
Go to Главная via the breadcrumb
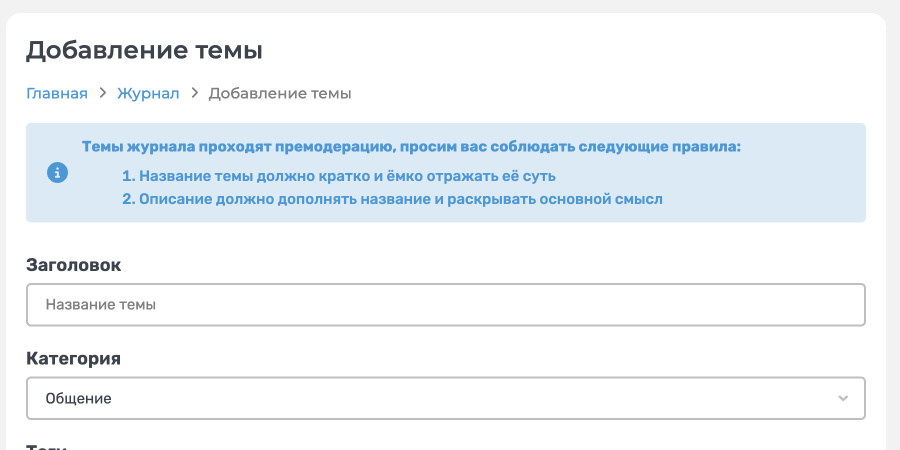pyautogui.click(x=57, y=94)
